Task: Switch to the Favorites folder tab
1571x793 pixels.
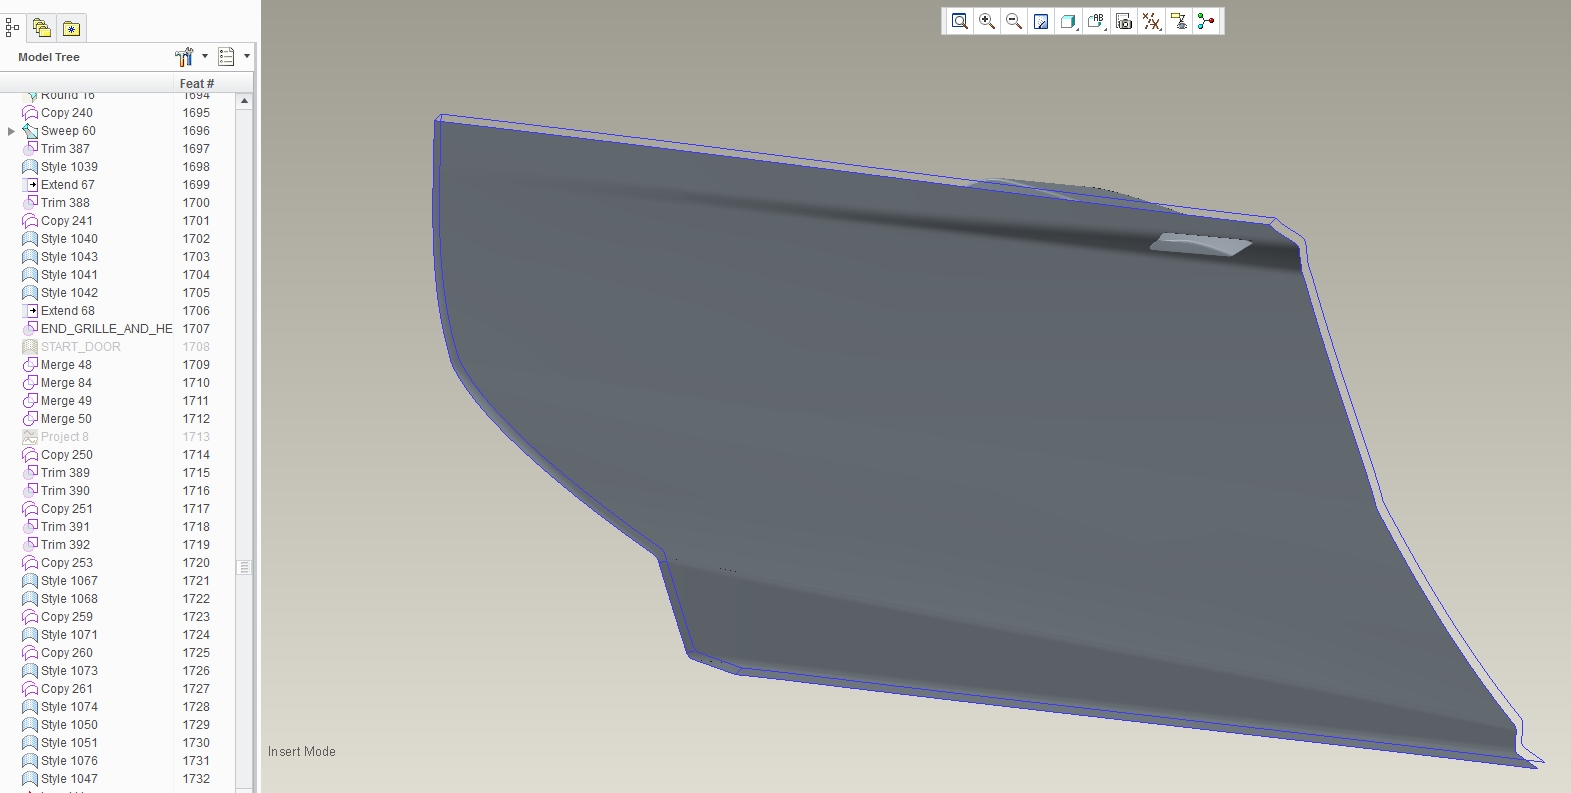Action: click(71, 28)
